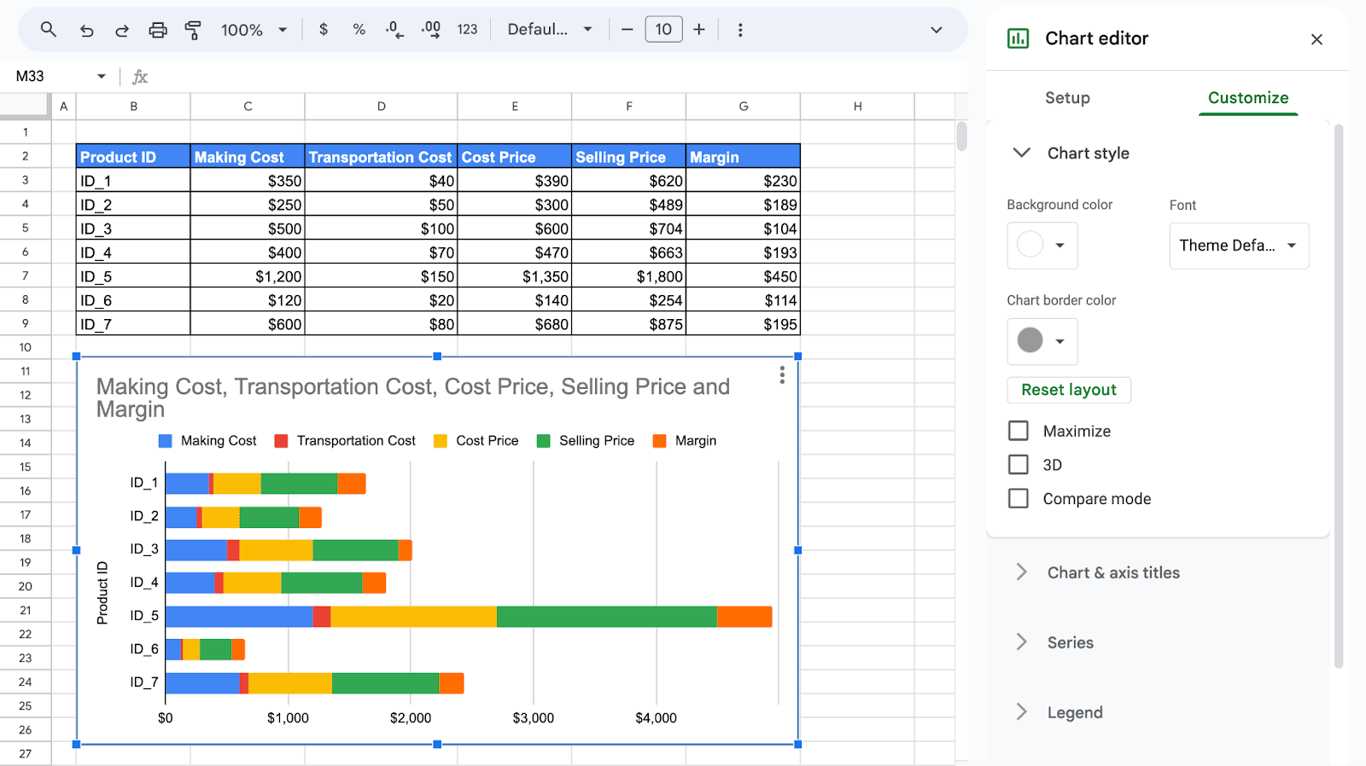Viewport: 1366px width, 766px height.
Task: Open more number formats (123)
Action: pyautogui.click(x=467, y=30)
